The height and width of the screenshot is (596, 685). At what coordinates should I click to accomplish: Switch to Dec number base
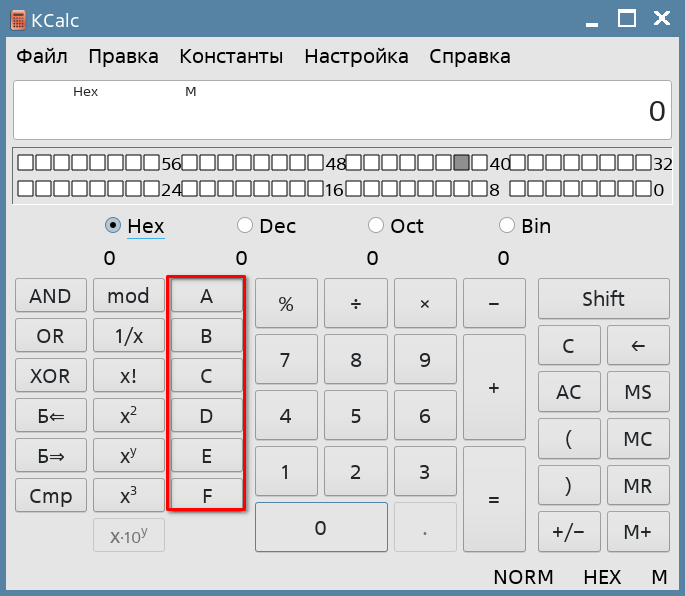click(x=245, y=226)
